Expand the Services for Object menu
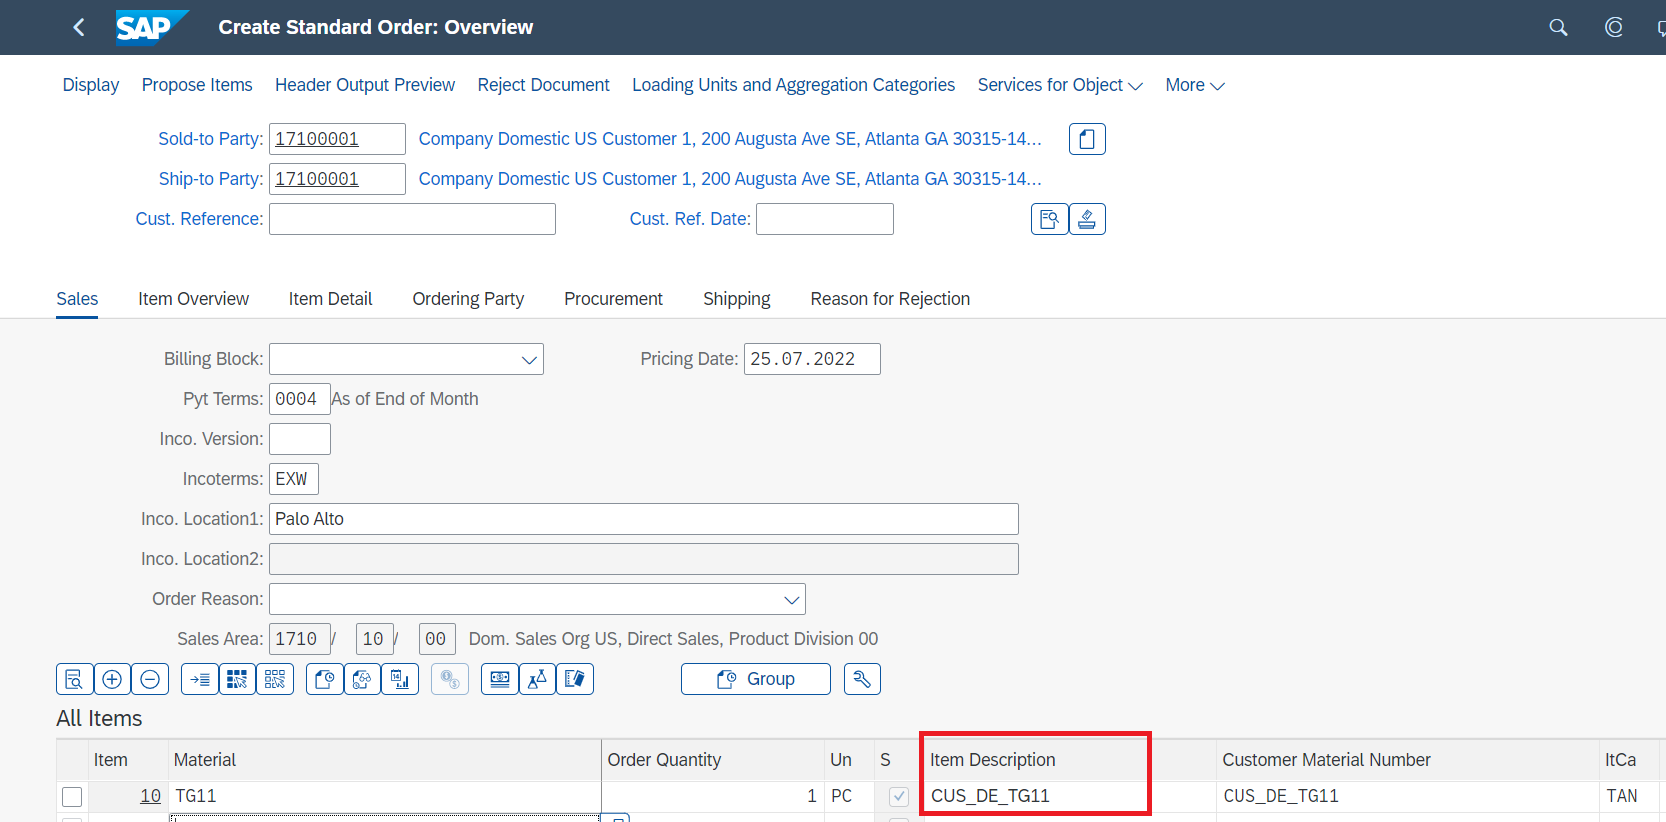 tap(1060, 85)
